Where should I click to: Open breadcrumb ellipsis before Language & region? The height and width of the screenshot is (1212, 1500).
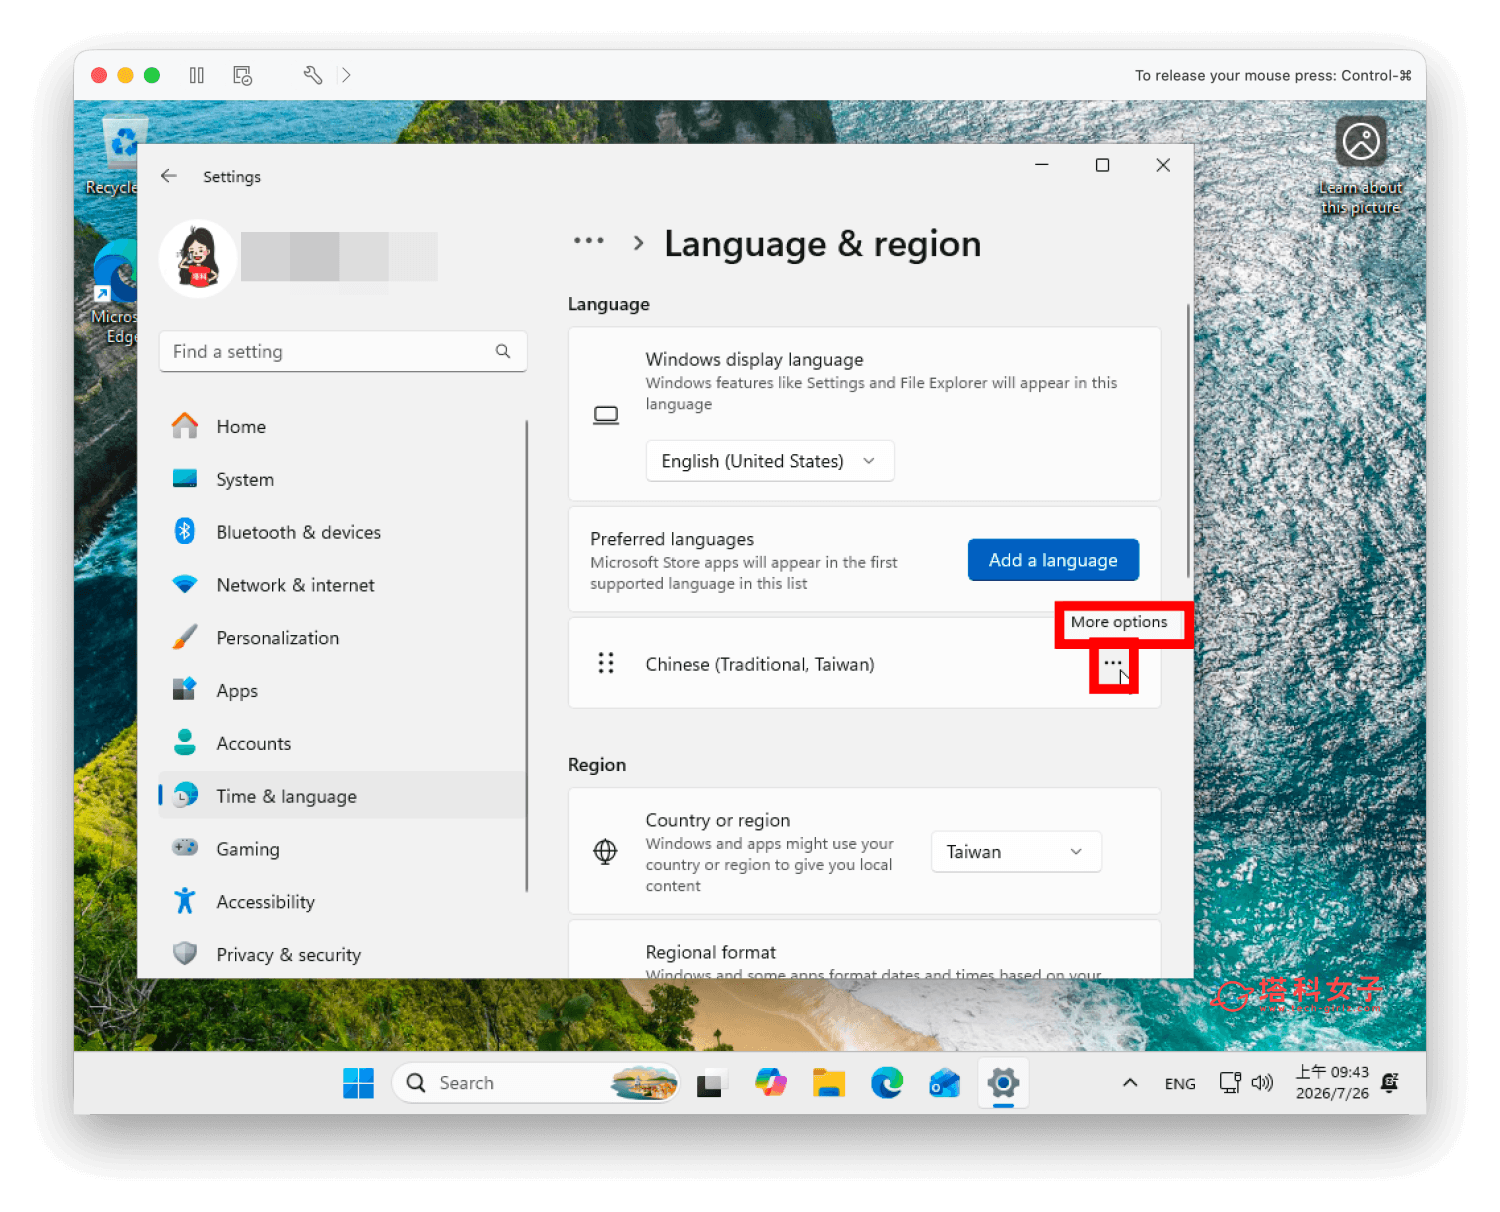point(588,241)
